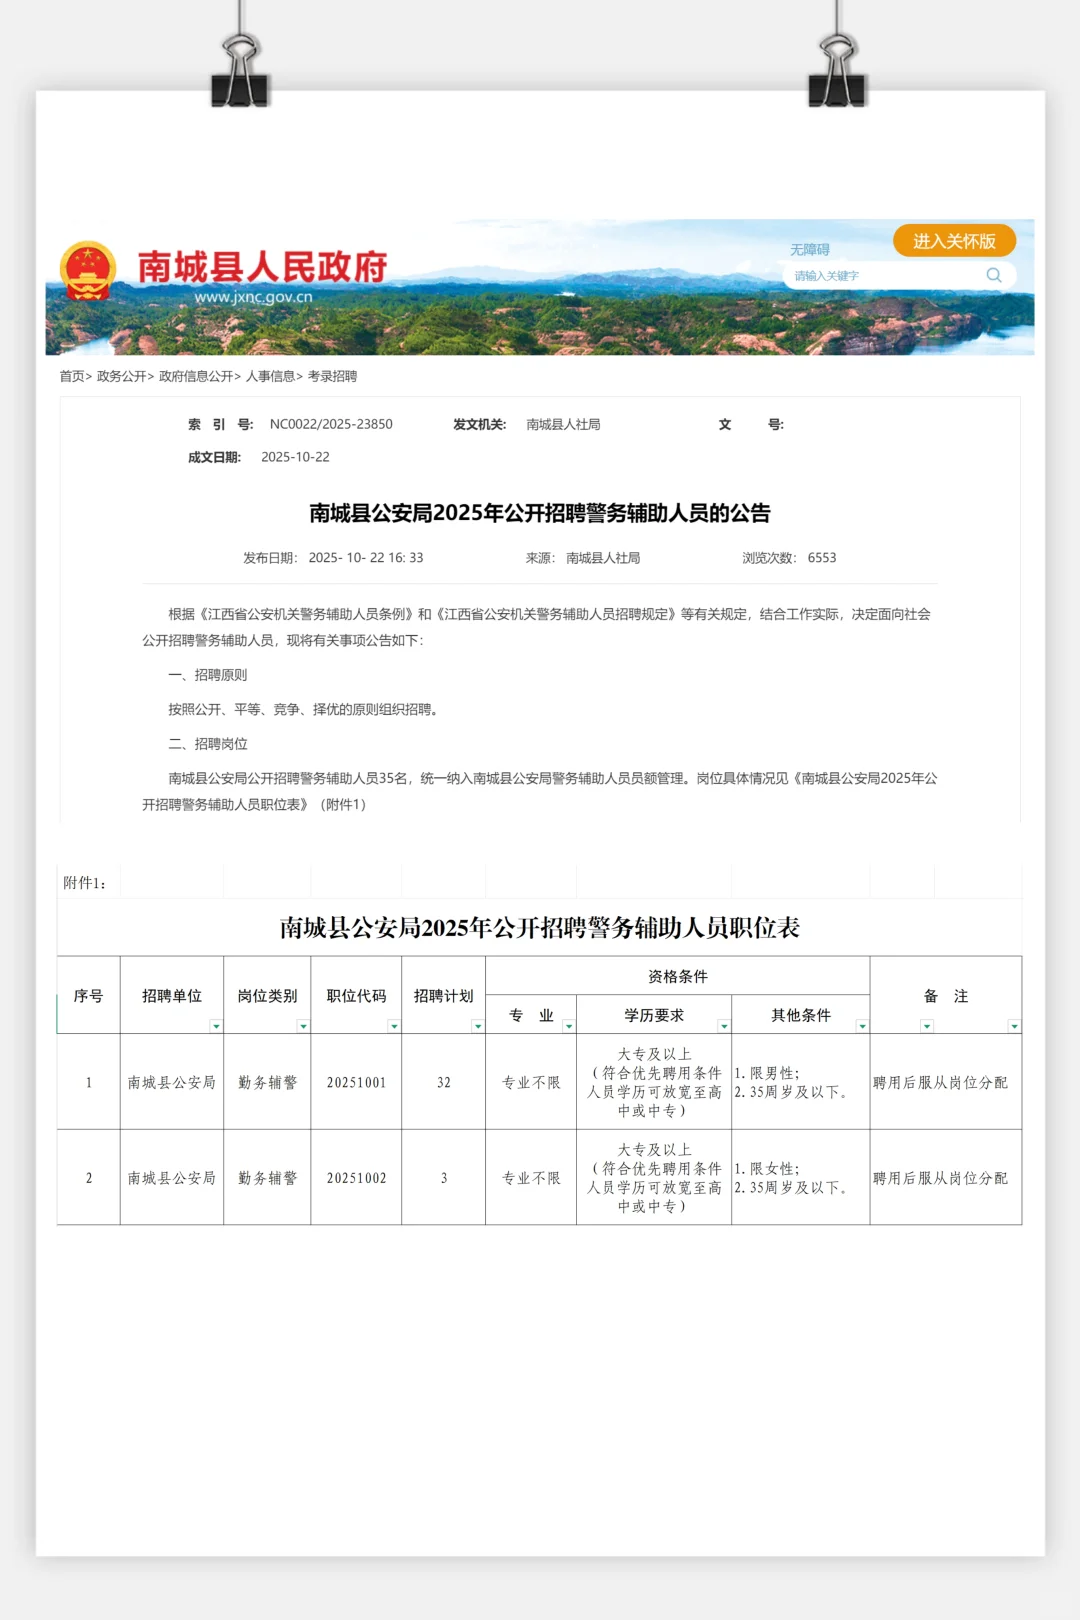This screenshot has height=1620, width=1080.
Task: Click the 资格条件 merged header cell
Action: point(678,976)
